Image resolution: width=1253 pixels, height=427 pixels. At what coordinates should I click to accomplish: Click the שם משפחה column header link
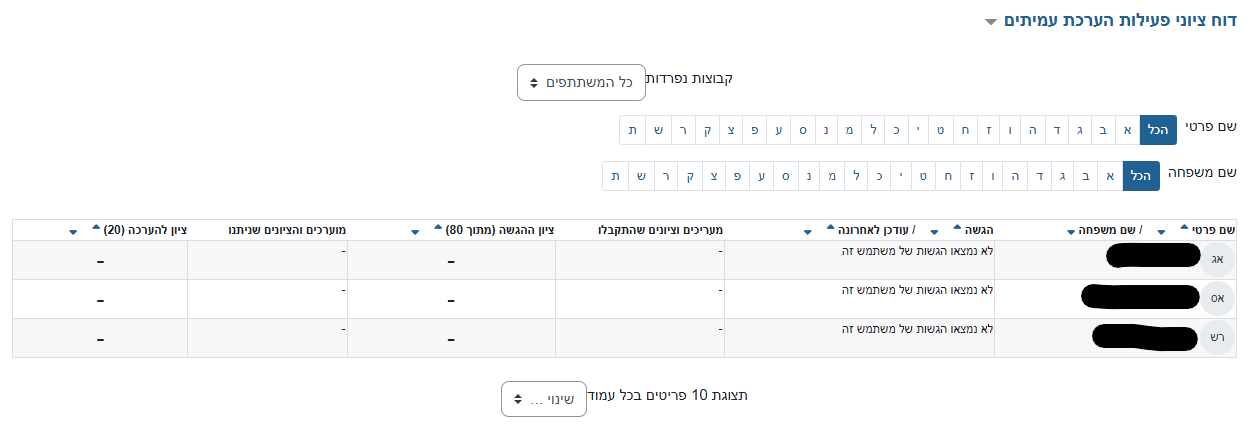1107,229
